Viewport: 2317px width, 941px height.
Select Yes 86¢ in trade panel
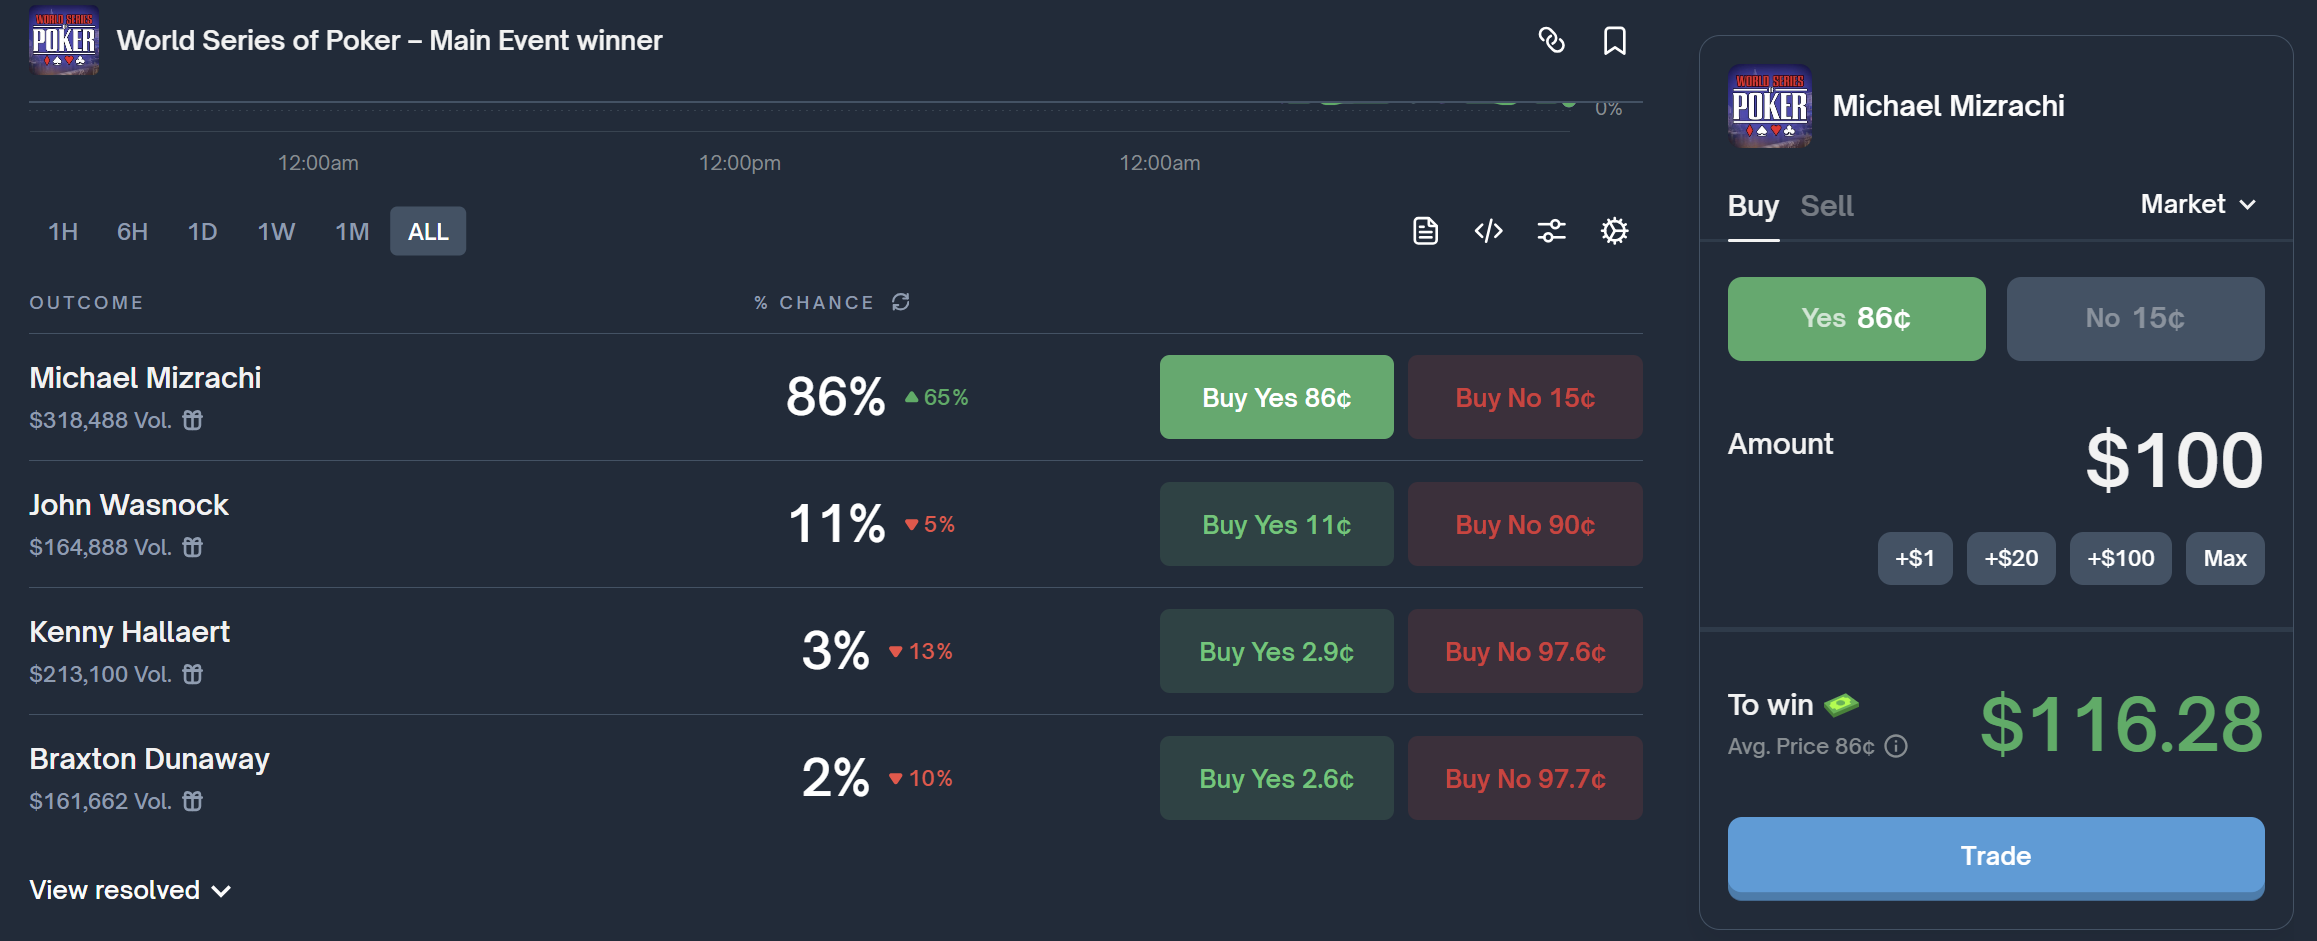1857,319
